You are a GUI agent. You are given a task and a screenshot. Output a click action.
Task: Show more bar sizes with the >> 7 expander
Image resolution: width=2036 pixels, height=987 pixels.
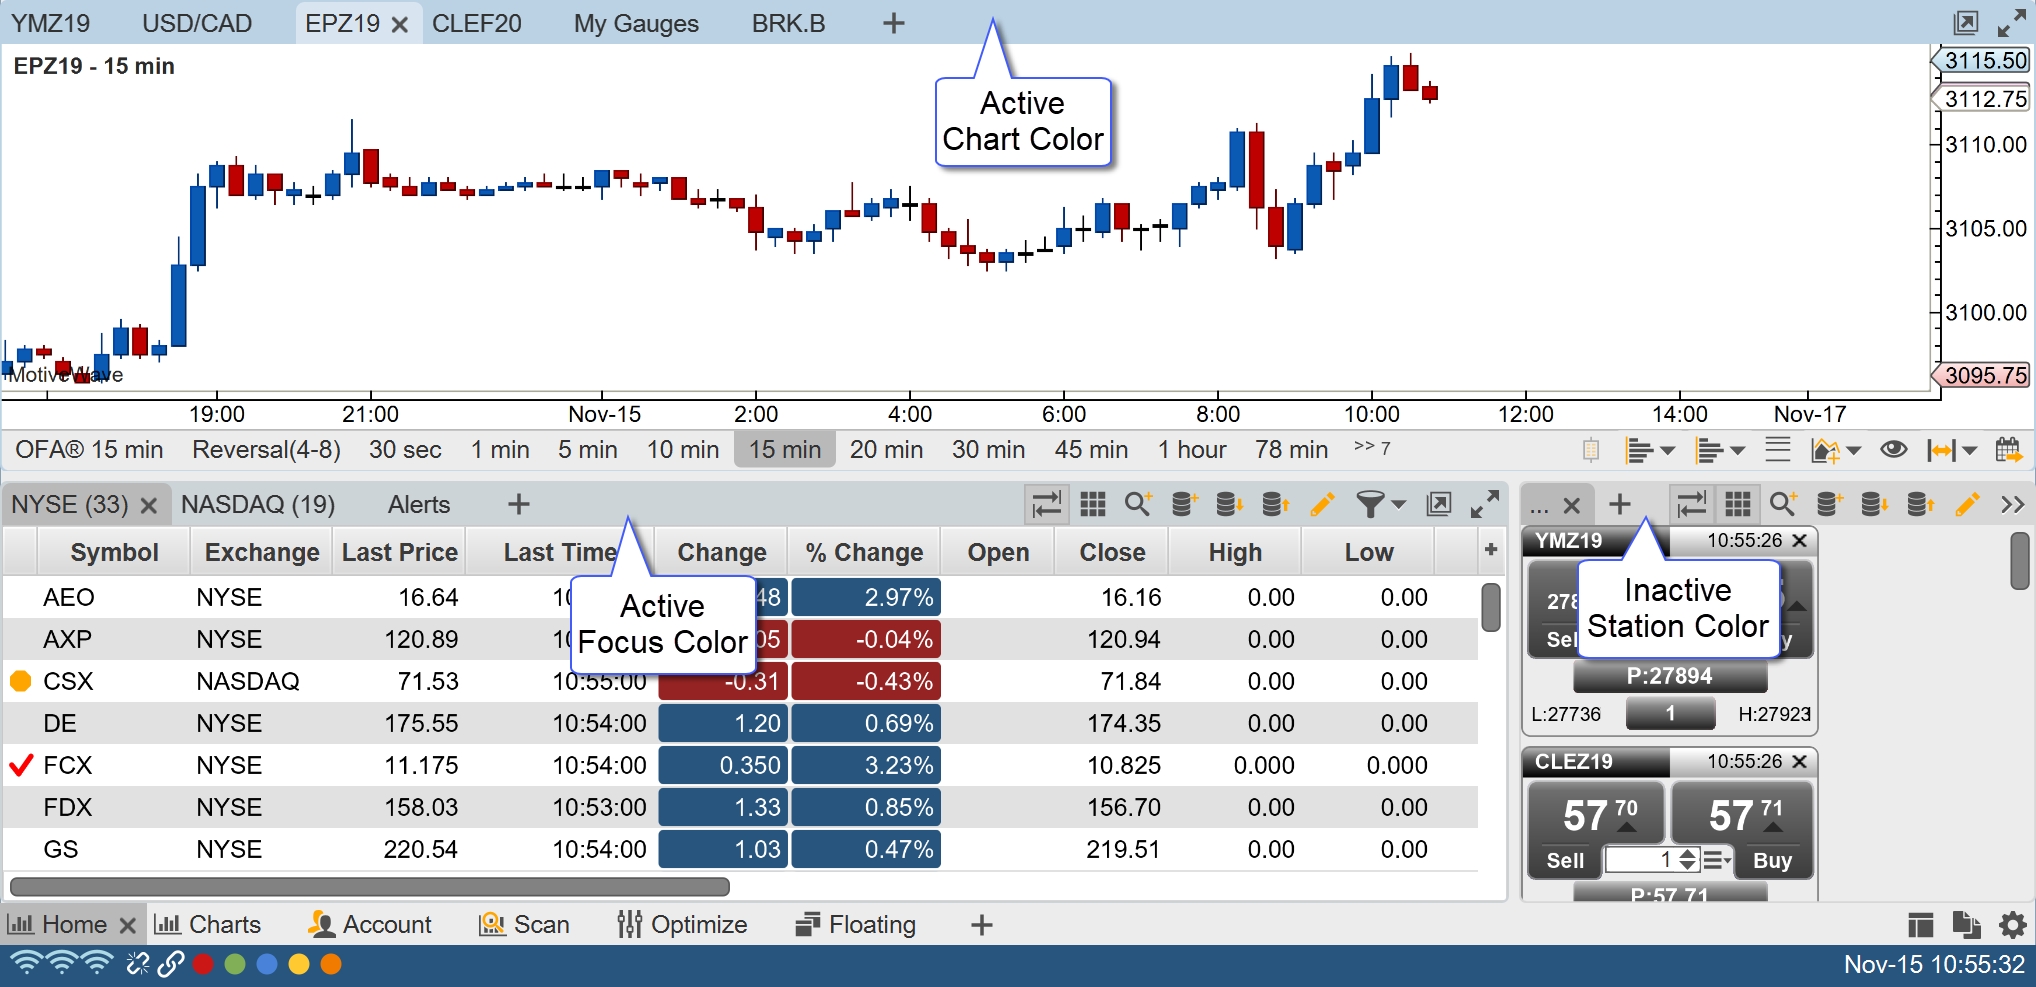[1372, 448]
